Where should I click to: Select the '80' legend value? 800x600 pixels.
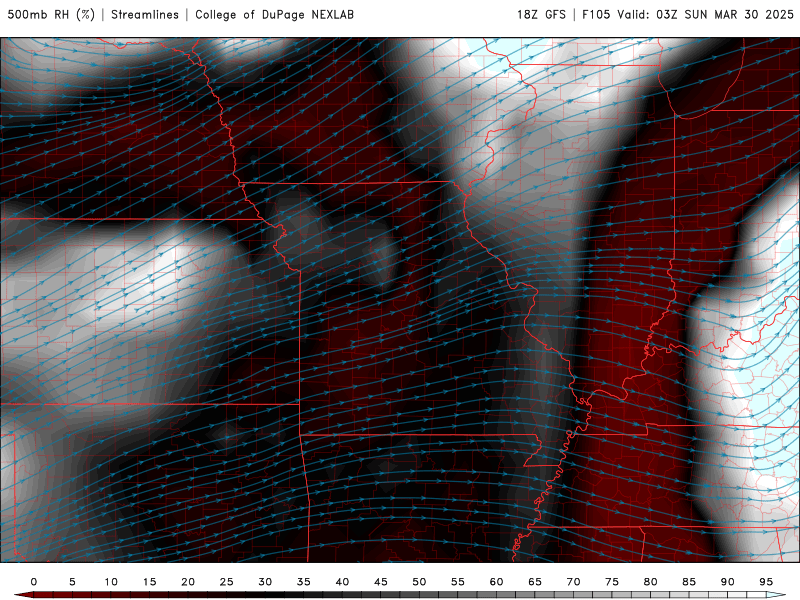[651, 582]
